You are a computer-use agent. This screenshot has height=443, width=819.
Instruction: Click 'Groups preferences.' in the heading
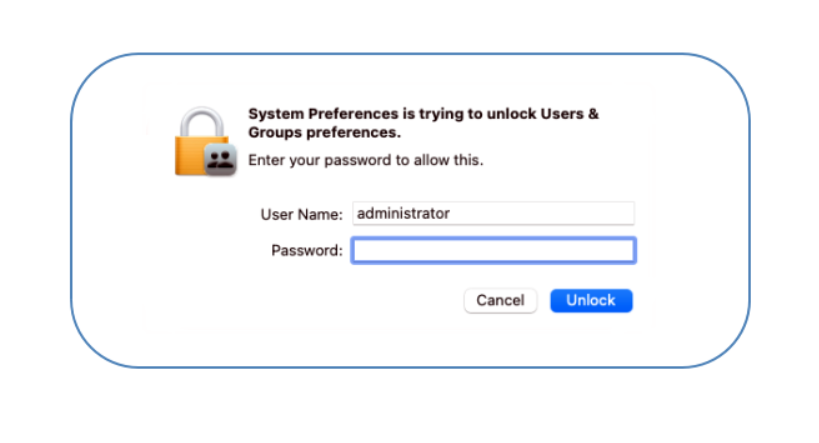(324, 131)
